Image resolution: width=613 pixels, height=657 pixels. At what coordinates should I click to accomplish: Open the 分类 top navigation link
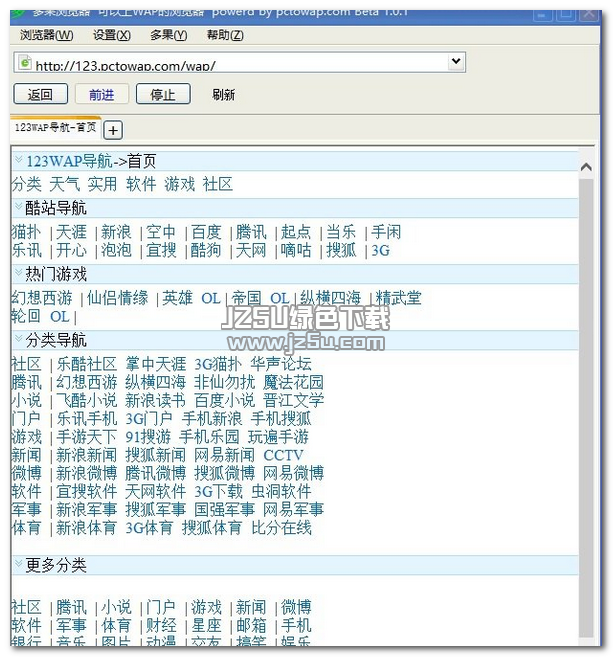tap(26, 184)
